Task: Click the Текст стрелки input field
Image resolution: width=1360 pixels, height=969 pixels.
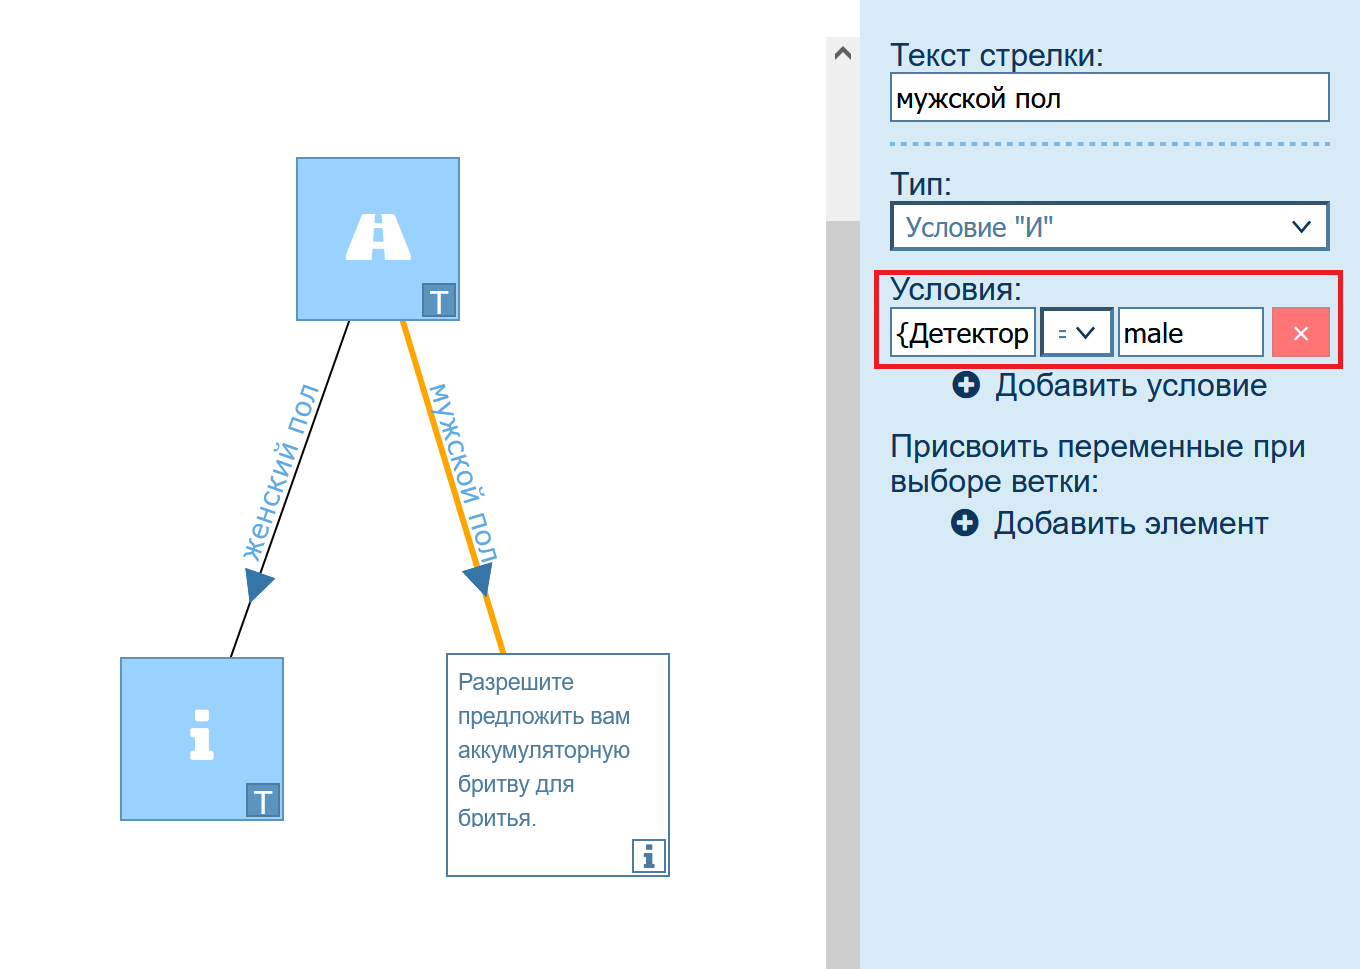Action: [x=1109, y=98]
